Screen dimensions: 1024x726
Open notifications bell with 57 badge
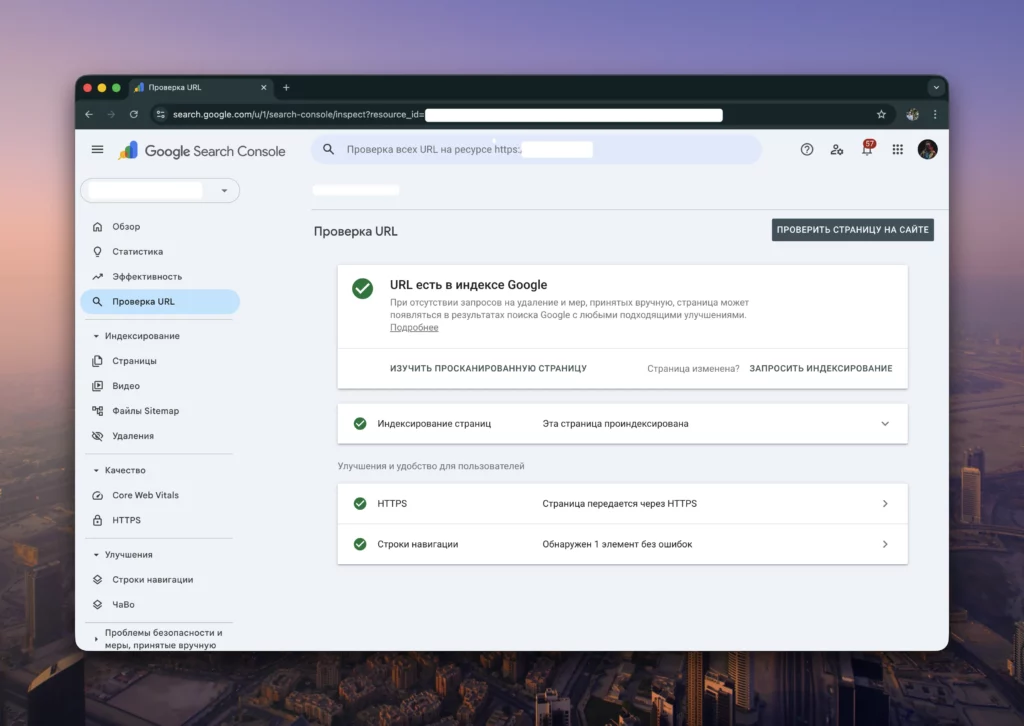tap(867, 148)
